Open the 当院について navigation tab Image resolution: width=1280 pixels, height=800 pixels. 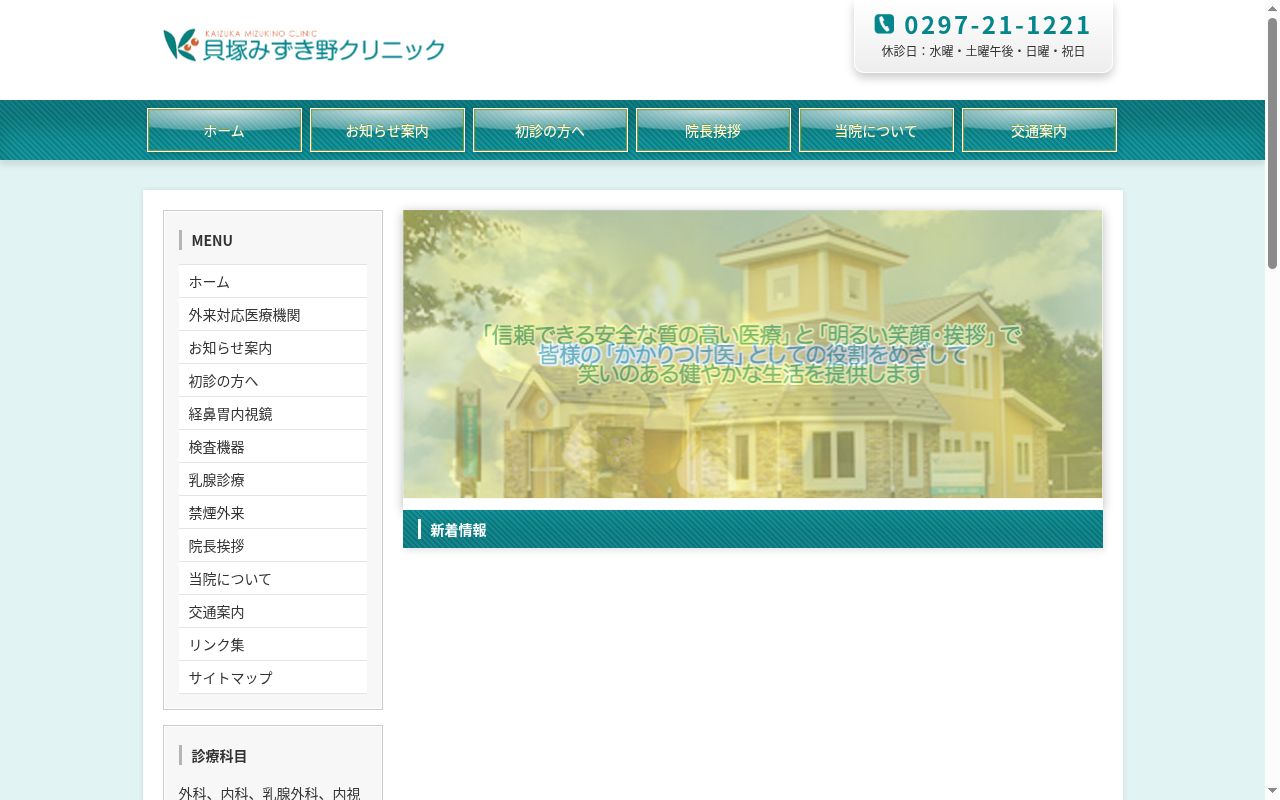(876, 130)
